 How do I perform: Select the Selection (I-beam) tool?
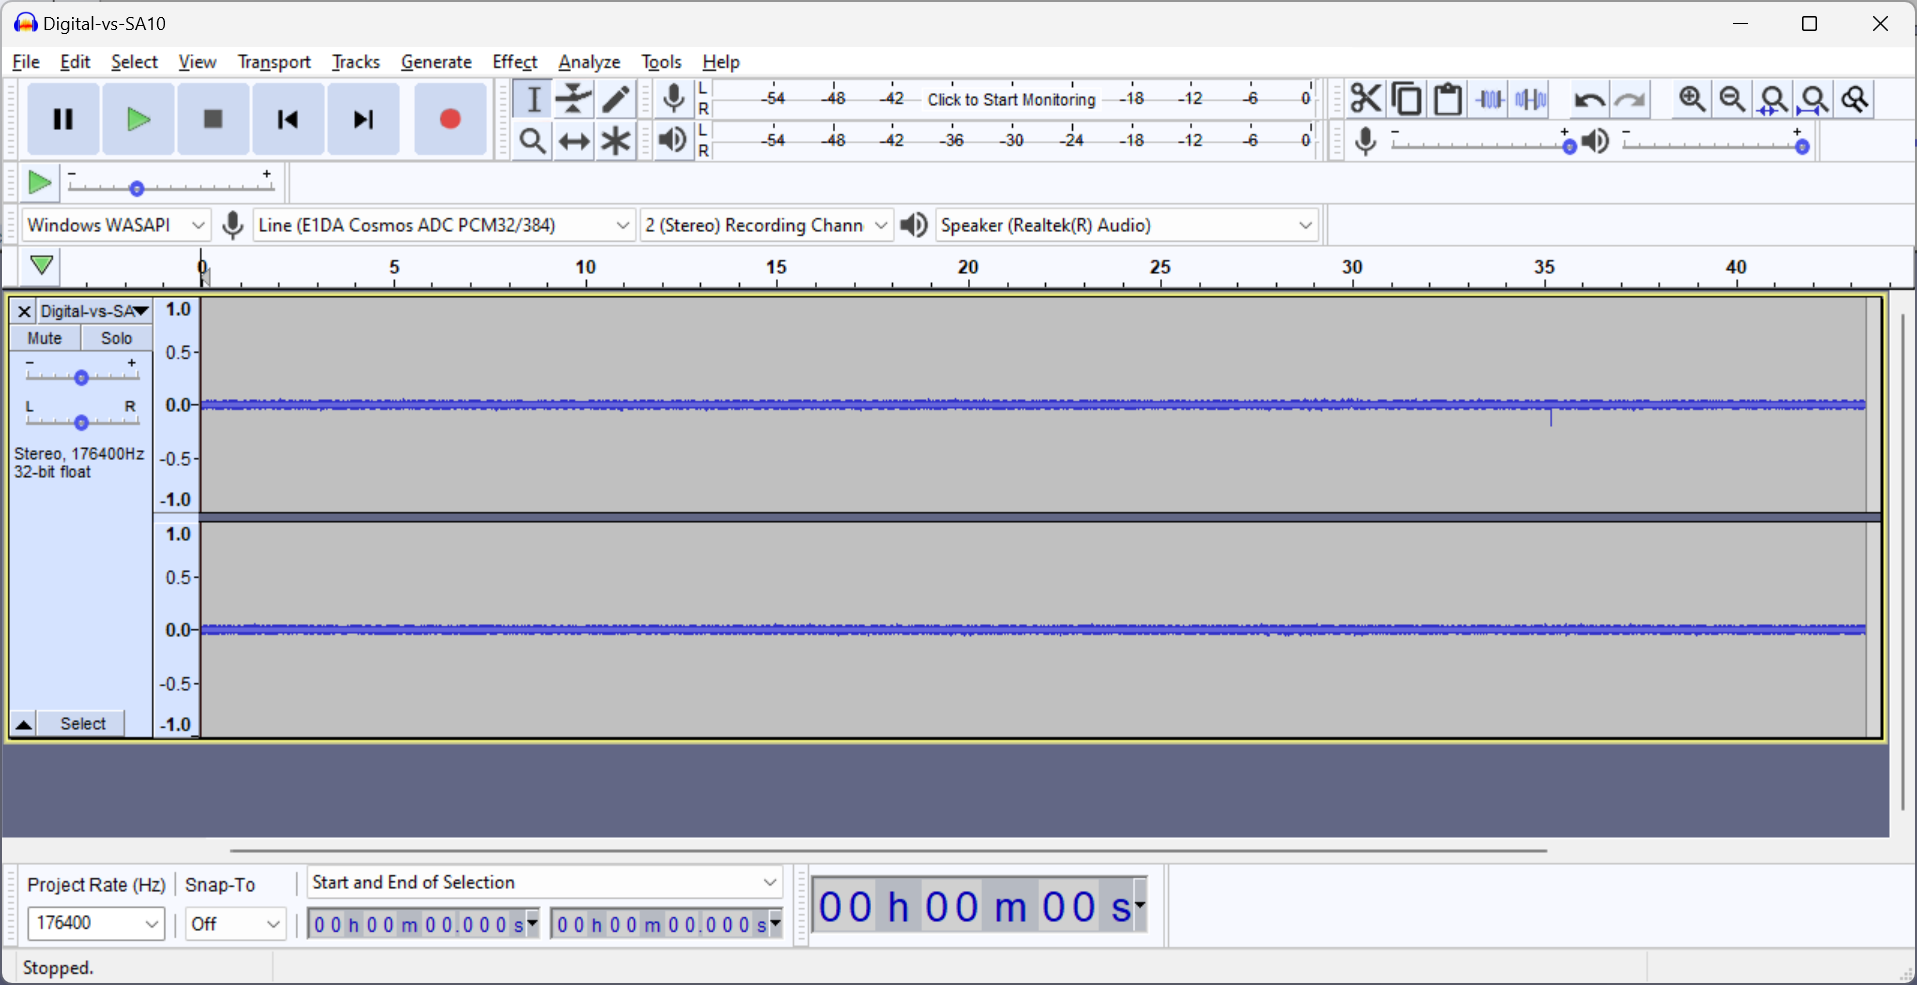coord(533,99)
